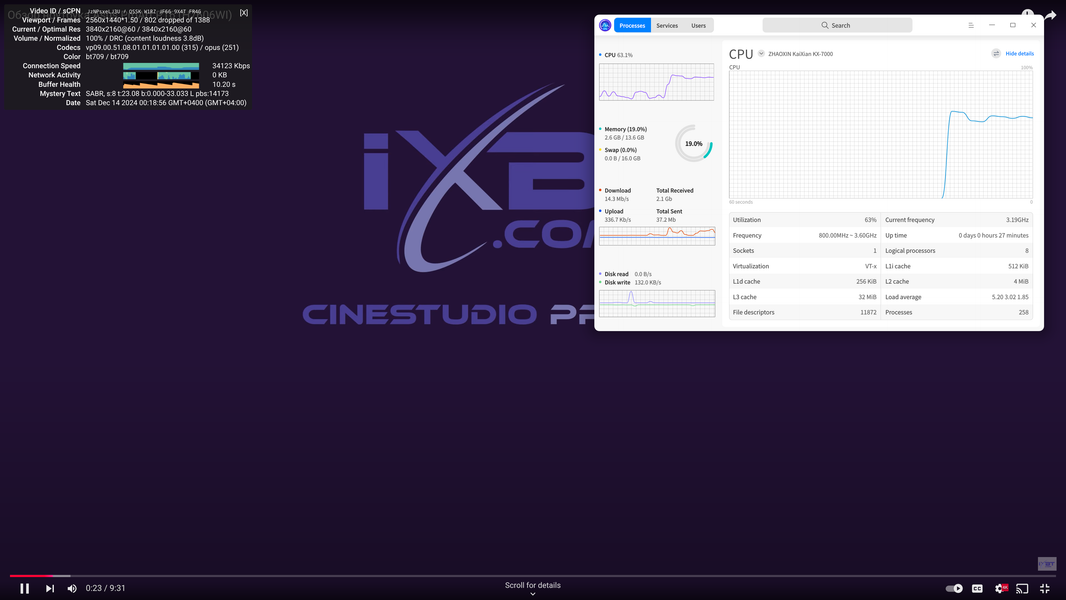Click the Total Sent value
The width and height of the screenshot is (1066, 600).
coord(666,220)
